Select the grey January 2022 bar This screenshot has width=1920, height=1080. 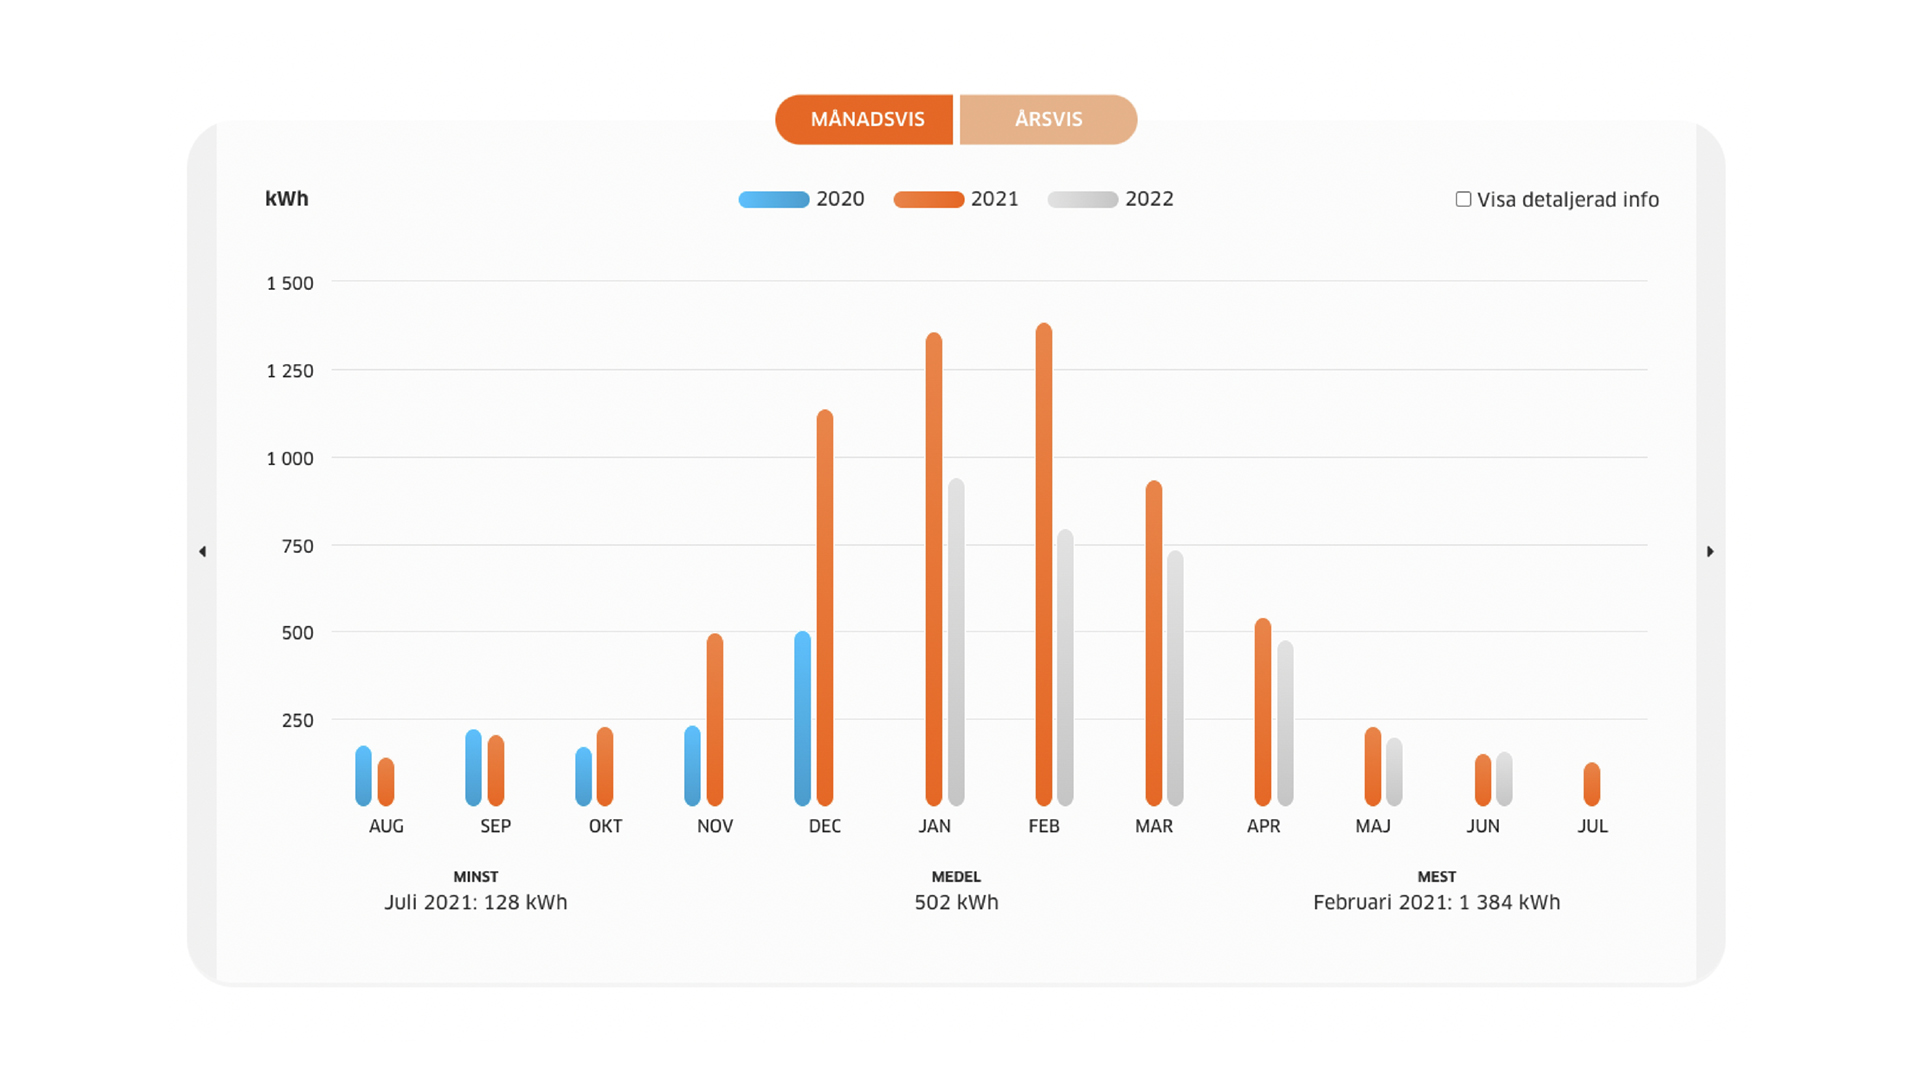click(x=956, y=642)
